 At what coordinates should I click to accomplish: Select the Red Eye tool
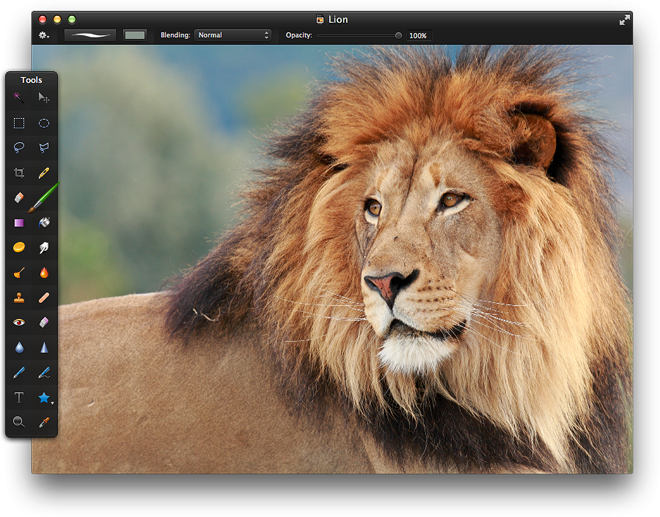pyautogui.click(x=19, y=322)
